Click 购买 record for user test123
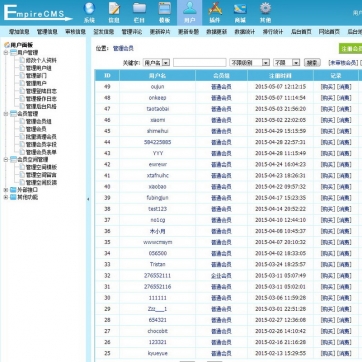Viewport: 362px width, 362px height. pyautogui.click(x=327, y=209)
